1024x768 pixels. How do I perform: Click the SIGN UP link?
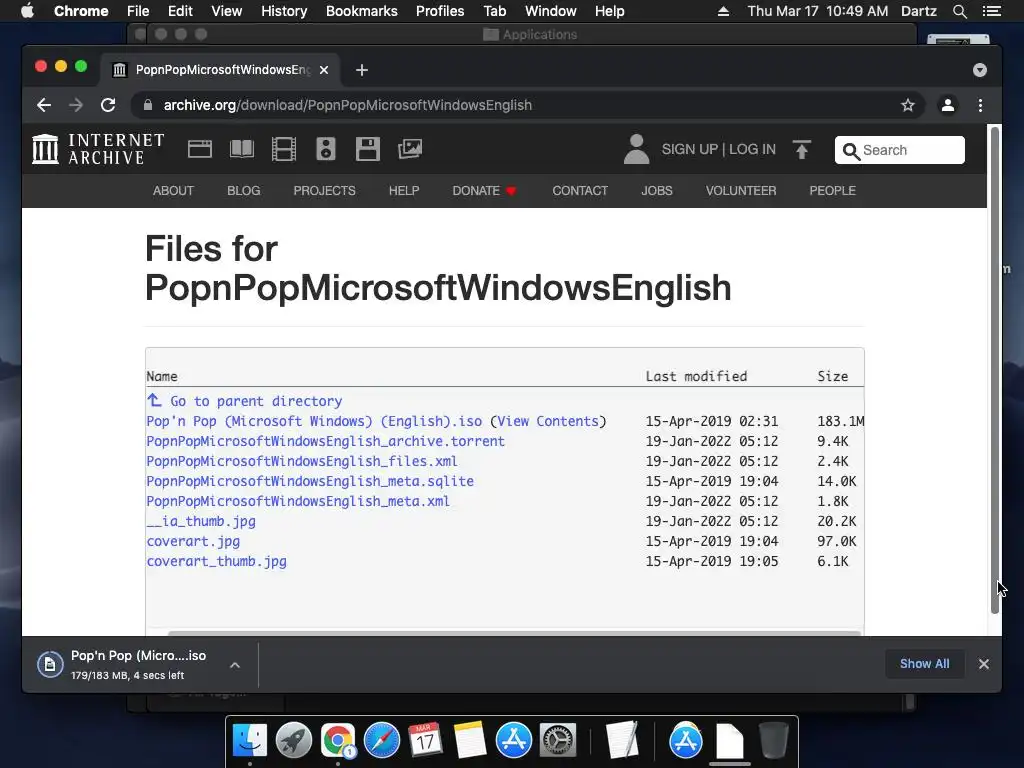pyautogui.click(x=690, y=150)
